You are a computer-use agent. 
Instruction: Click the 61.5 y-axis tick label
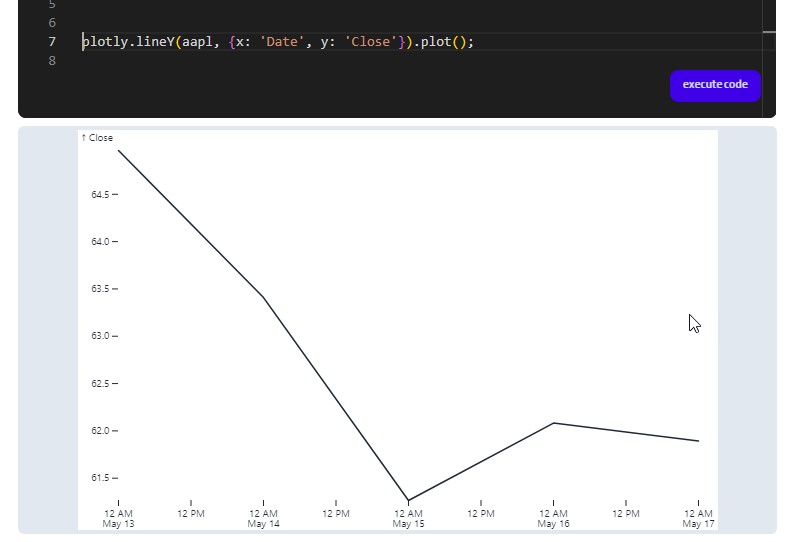[100, 478]
